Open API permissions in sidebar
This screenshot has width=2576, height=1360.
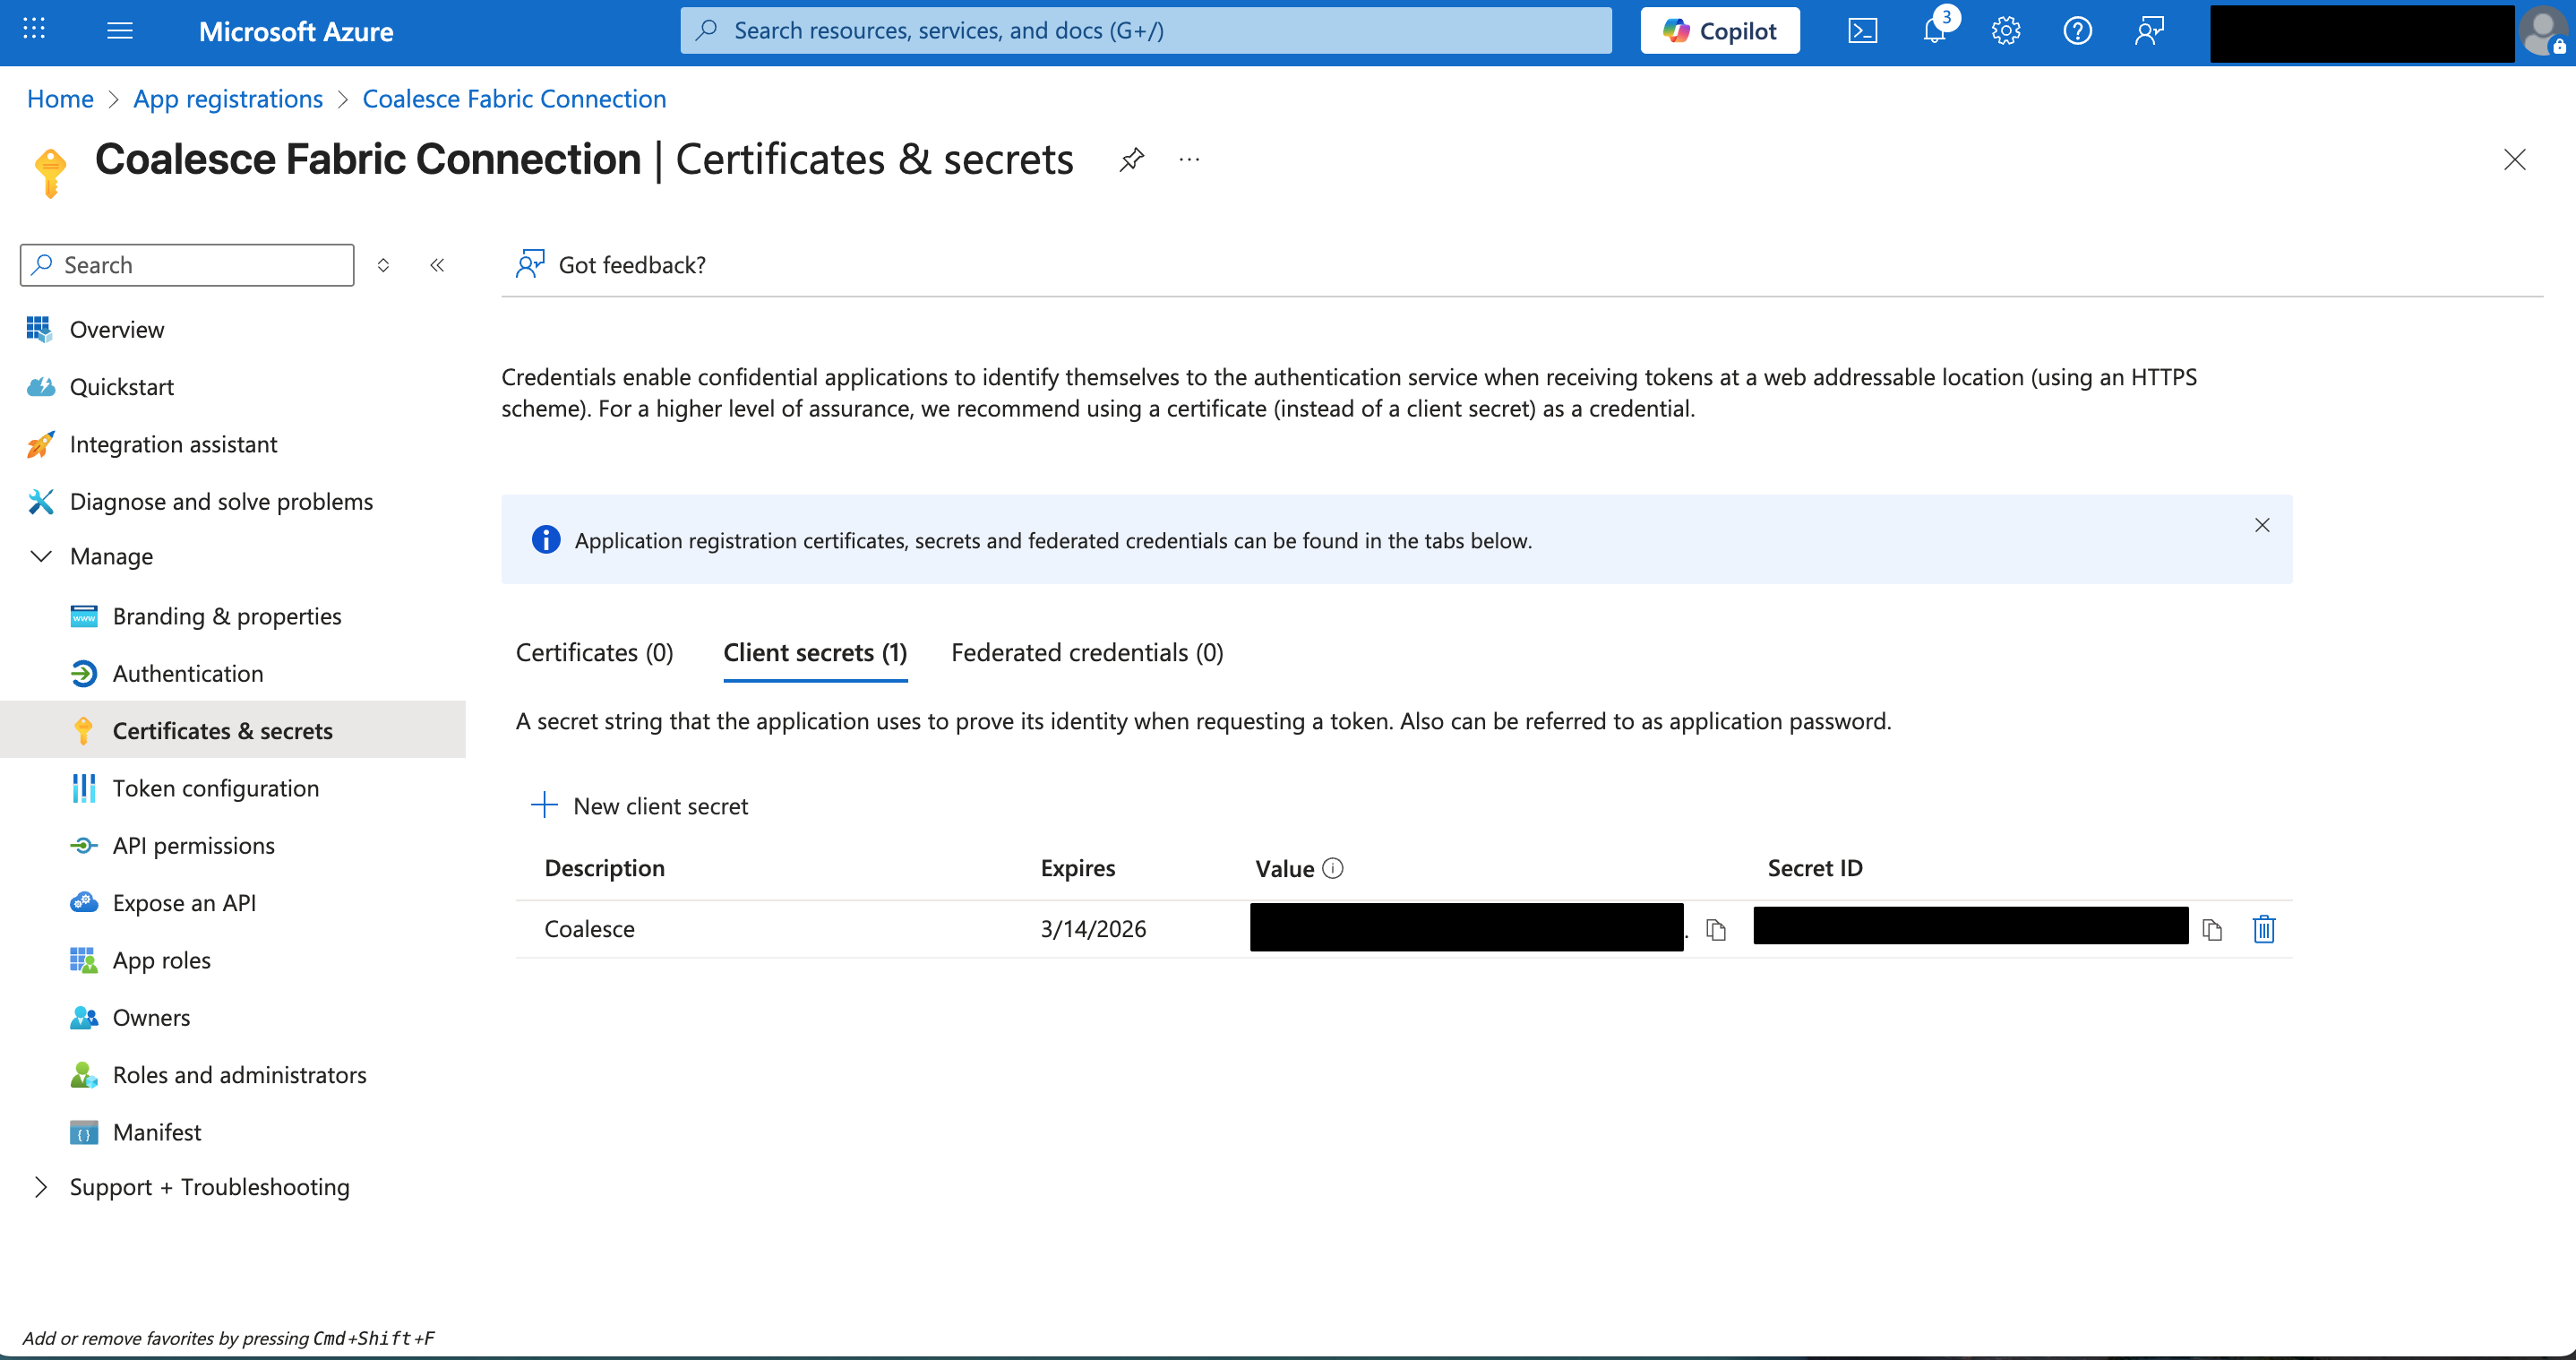click(193, 846)
